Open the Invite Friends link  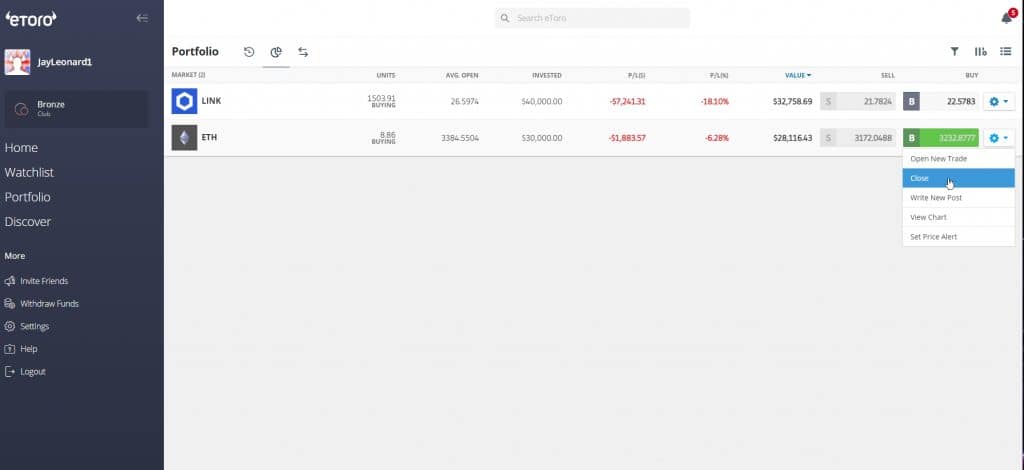coord(44,281)
